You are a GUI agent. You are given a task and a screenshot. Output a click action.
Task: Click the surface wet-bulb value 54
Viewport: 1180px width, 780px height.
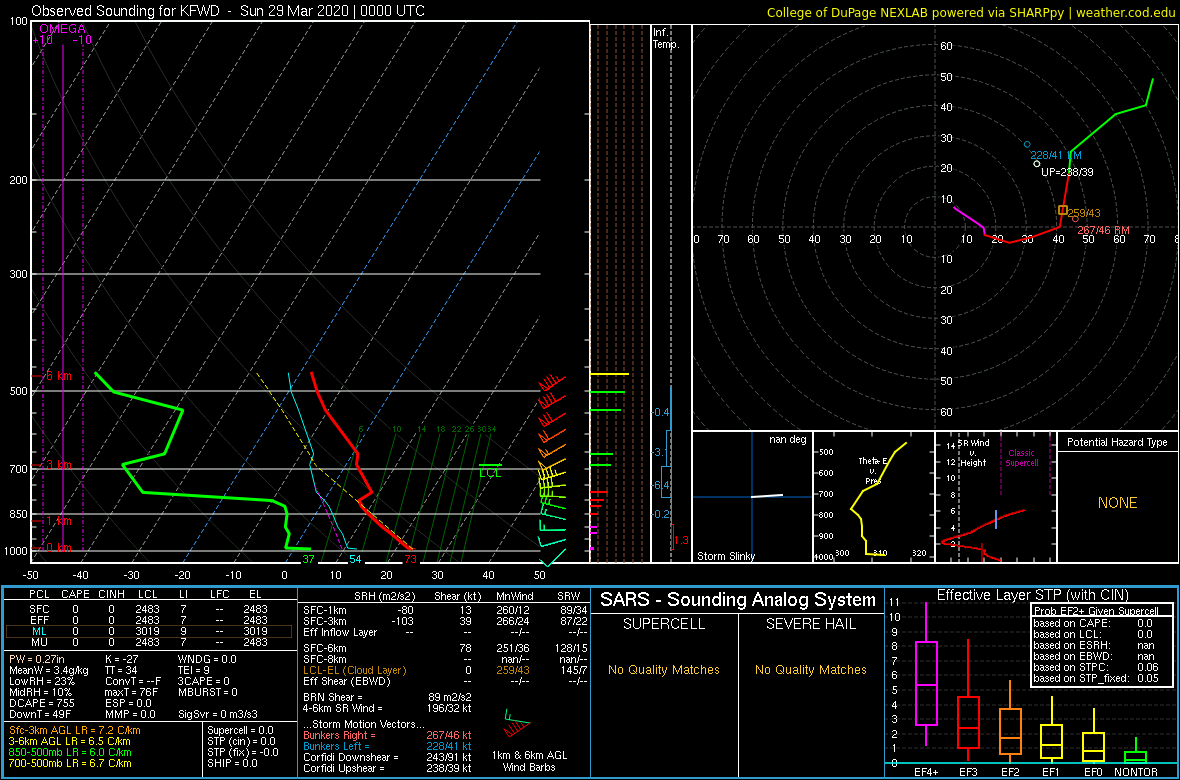pos(355,559)
